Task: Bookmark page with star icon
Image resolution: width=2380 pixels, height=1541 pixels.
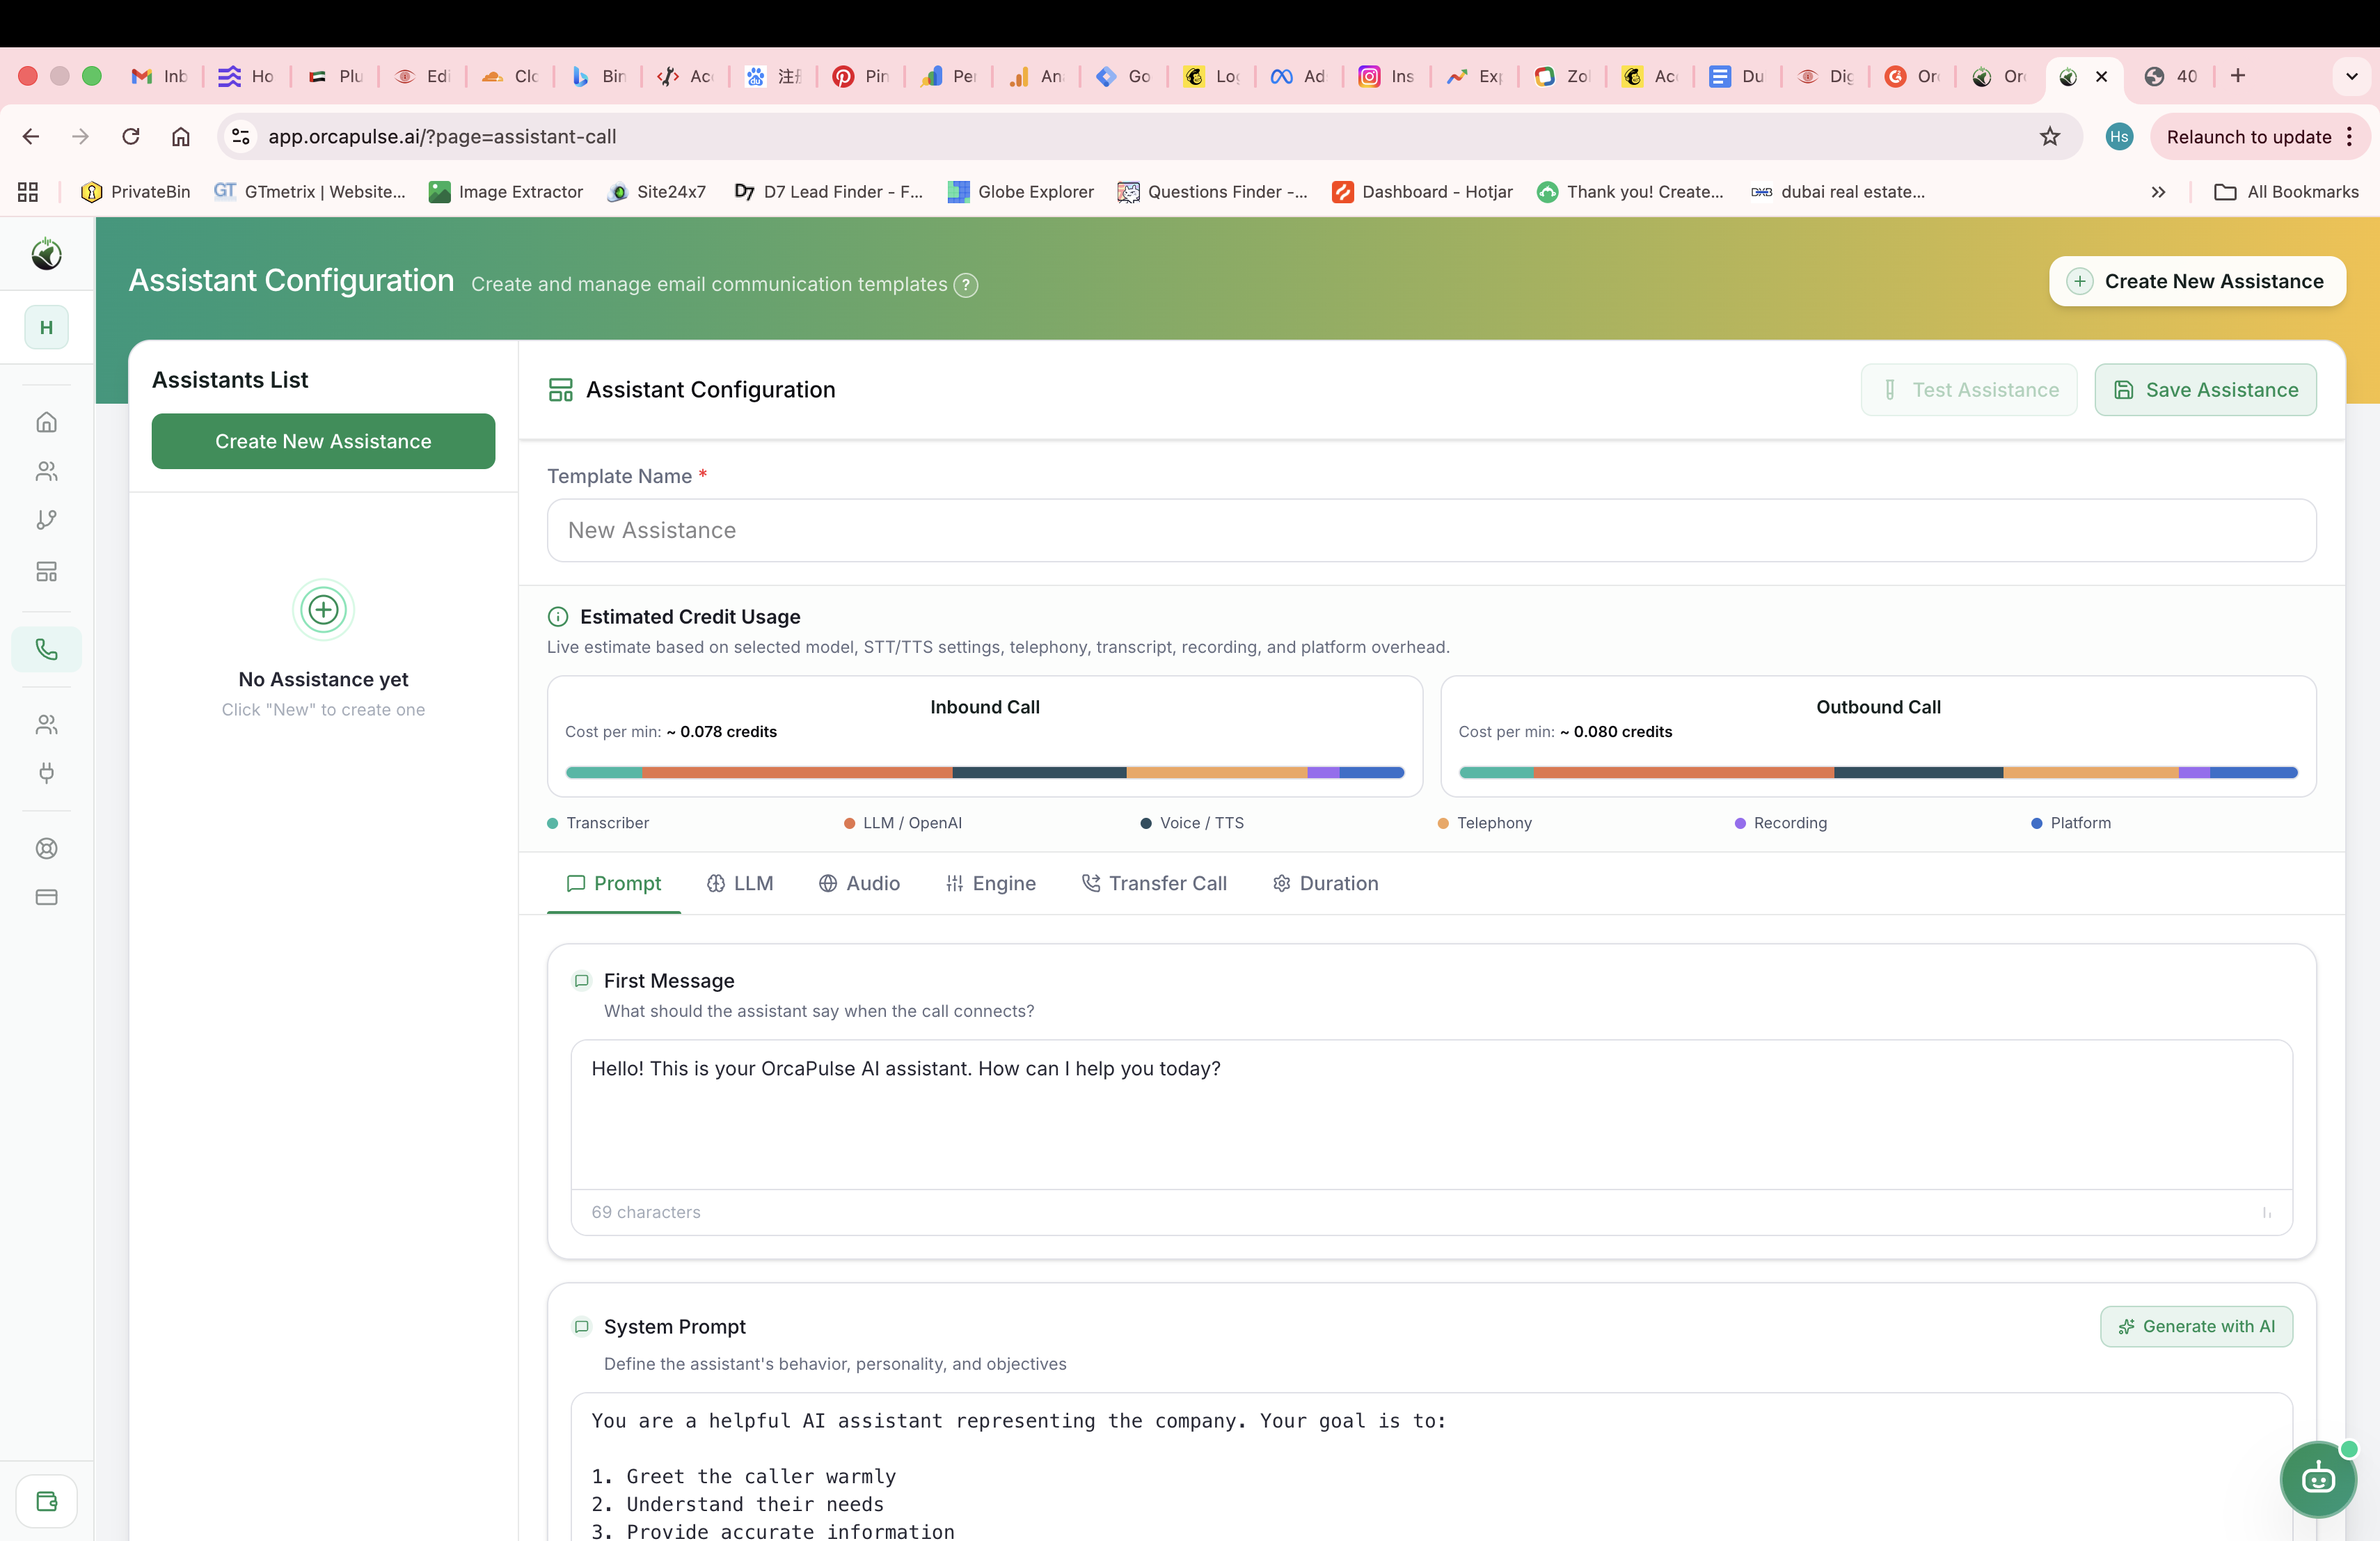Action: [x=2050, y=137]
